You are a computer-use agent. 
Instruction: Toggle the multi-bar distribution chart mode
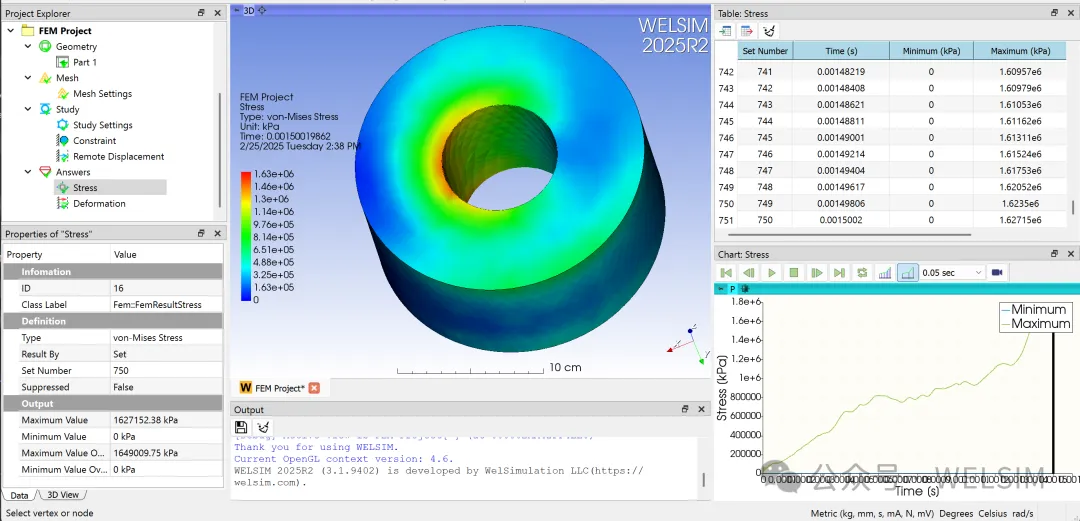tap(885, 273)
